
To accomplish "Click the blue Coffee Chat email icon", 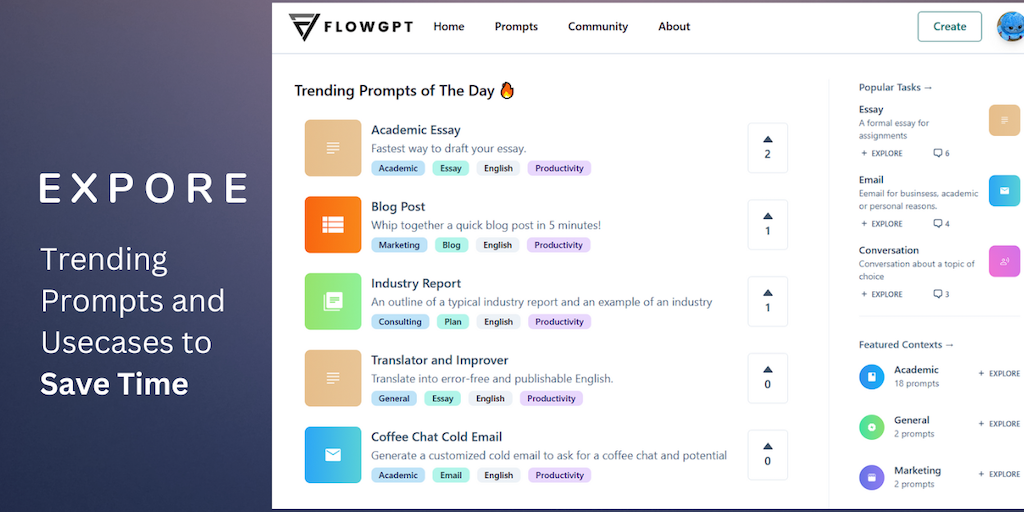I will coord(333,455).
